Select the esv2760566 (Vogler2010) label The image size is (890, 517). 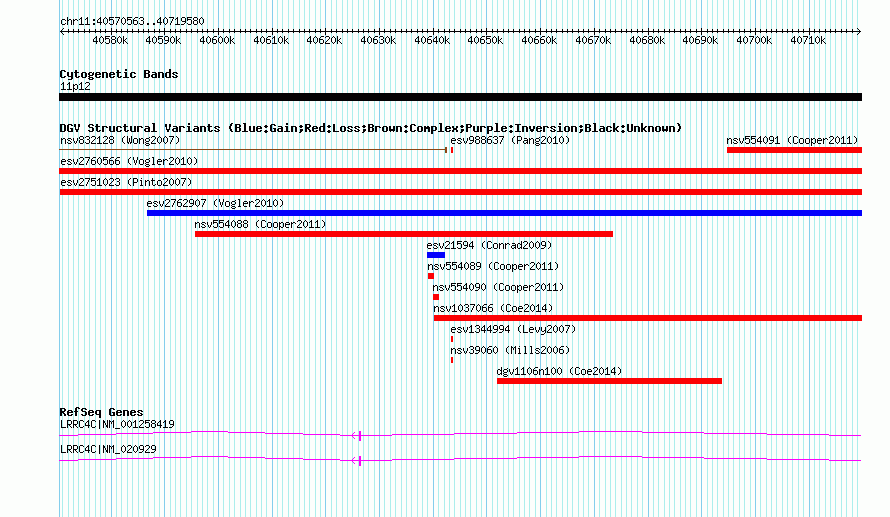click(129, 161)
